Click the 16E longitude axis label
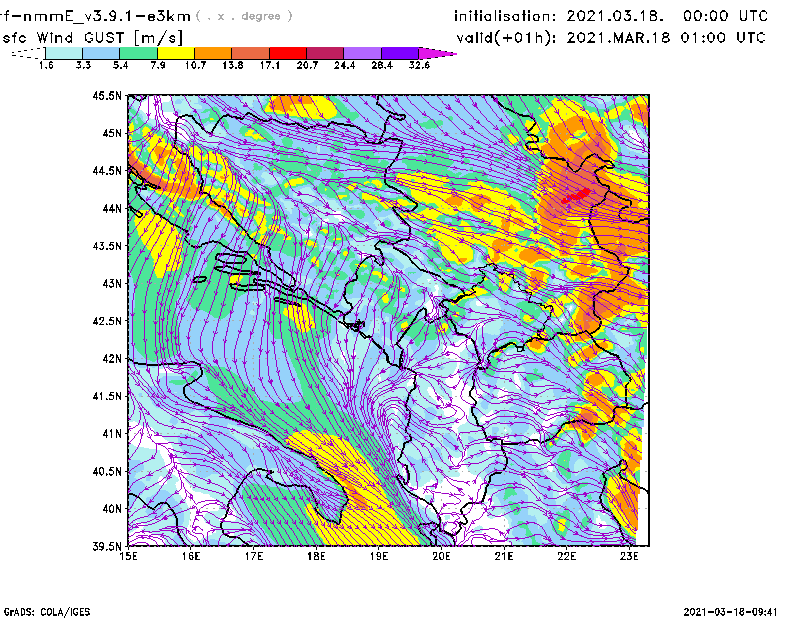 (191, 556)
